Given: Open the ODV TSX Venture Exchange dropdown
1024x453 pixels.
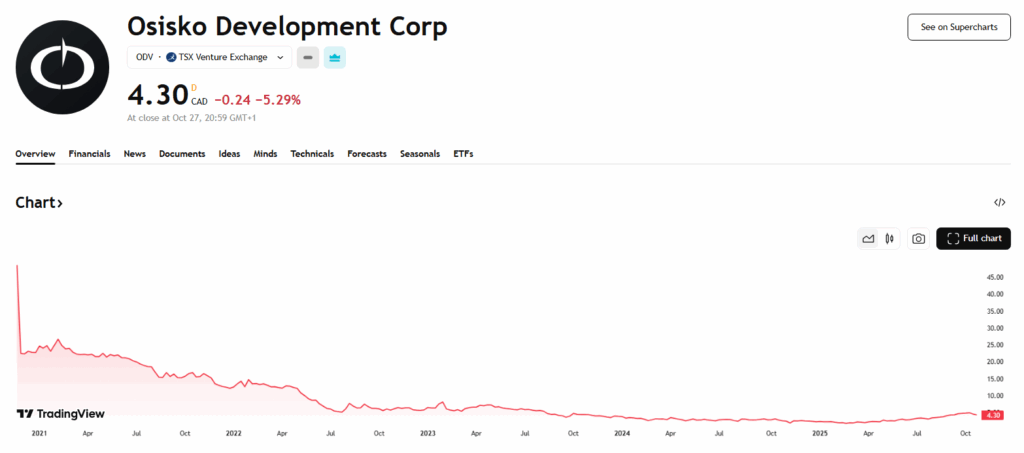Looking at the screenshot, I should click(210, 58).
